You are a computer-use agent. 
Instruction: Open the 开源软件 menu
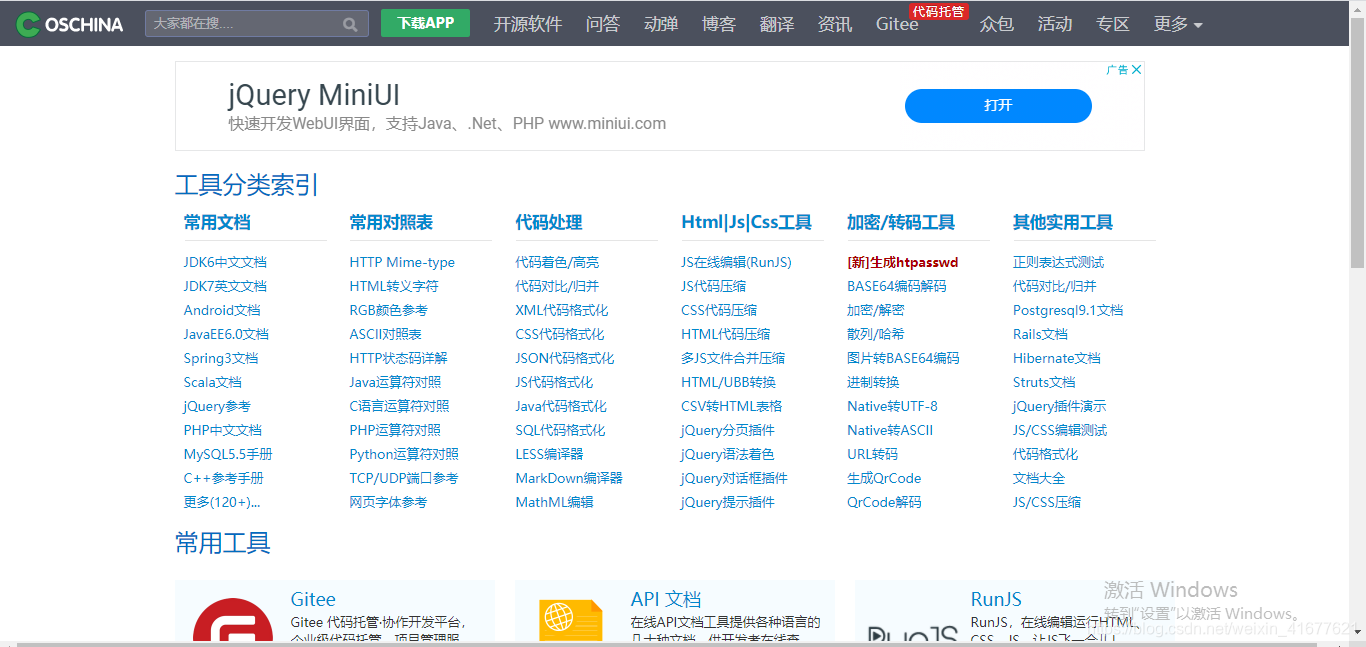528,24
